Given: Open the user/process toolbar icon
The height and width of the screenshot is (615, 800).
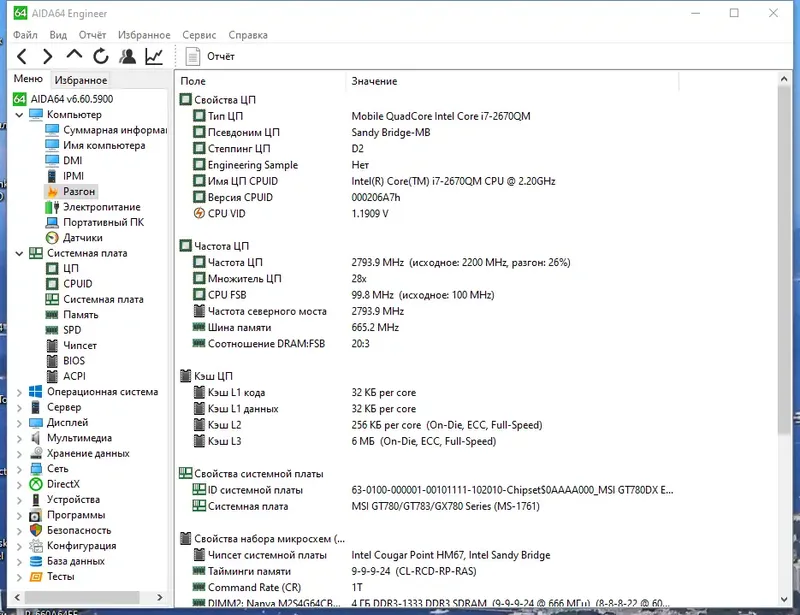Looking at the screenshot, I should [127, 56].
